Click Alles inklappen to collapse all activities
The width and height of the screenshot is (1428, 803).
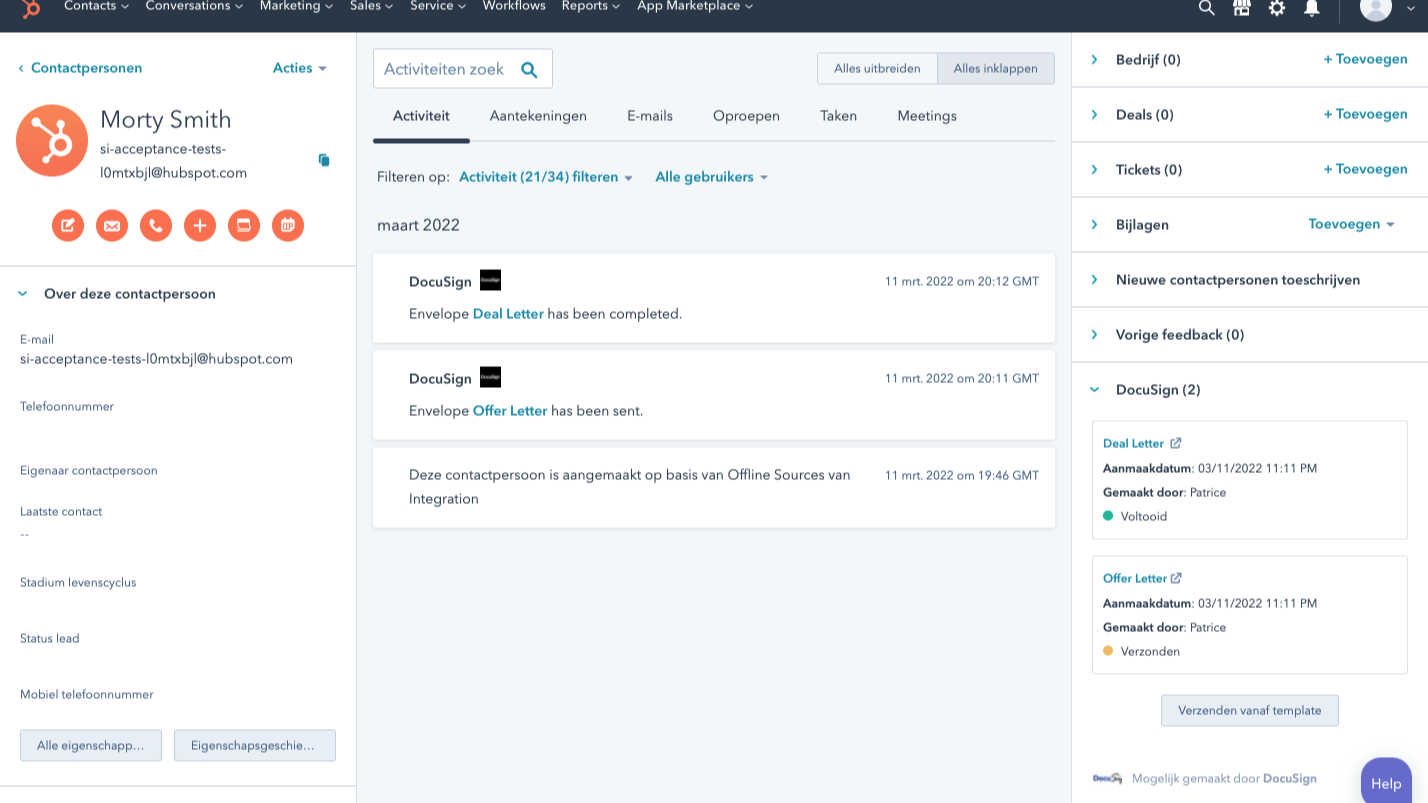point(995,68)
